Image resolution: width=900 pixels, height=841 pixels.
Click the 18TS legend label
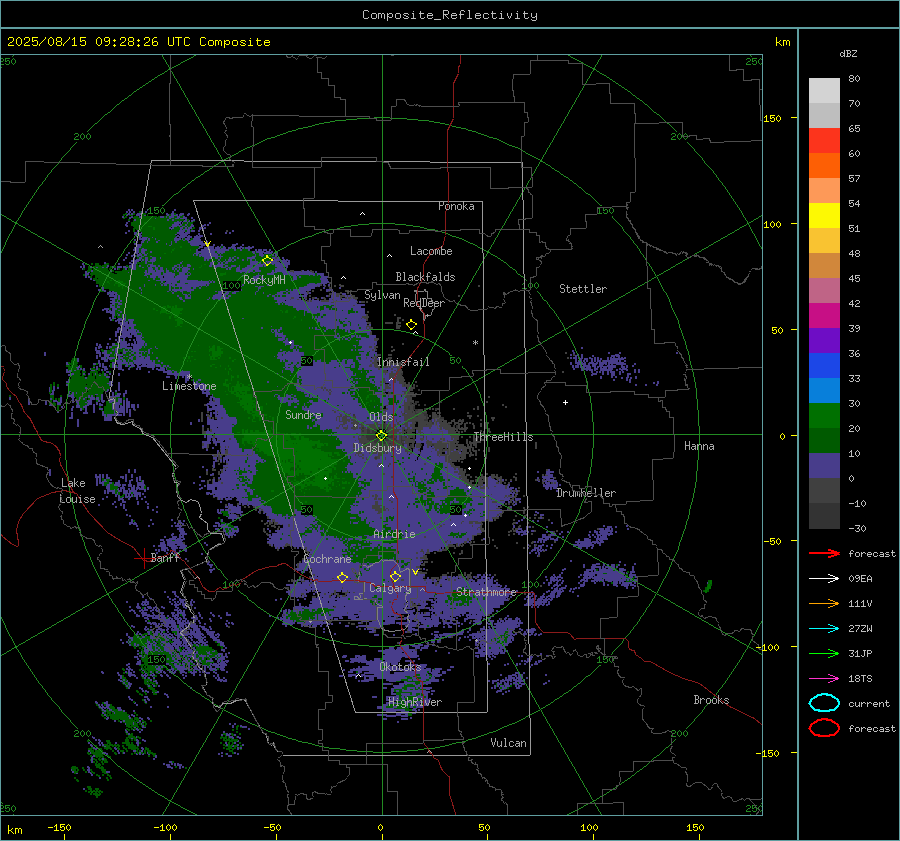click(x=860, y=679)
